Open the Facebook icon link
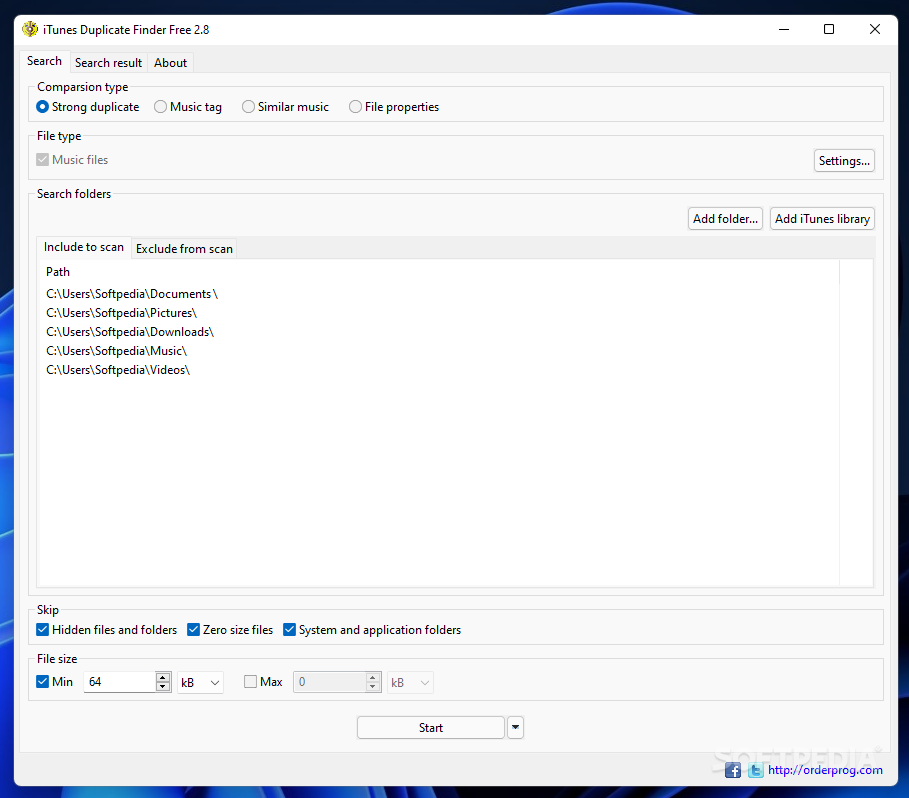The height and width of the screenshot is (798, 909). [733, 770]
